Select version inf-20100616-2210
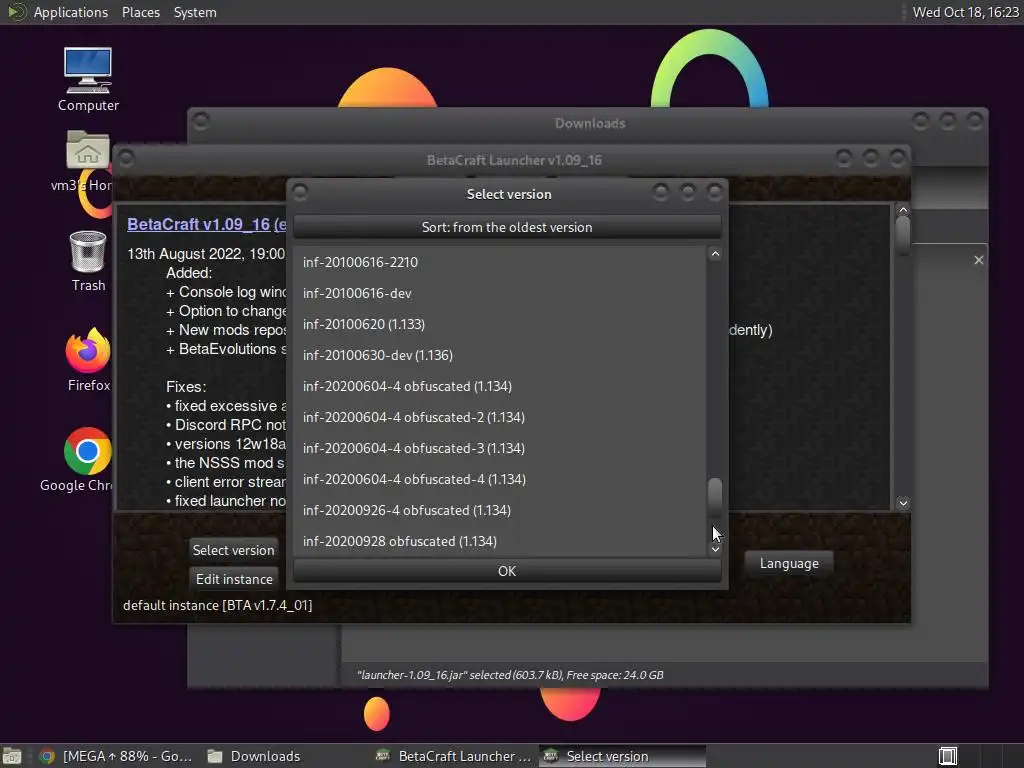This screenshot has height=768, width=1024. [x=500, y=262]
